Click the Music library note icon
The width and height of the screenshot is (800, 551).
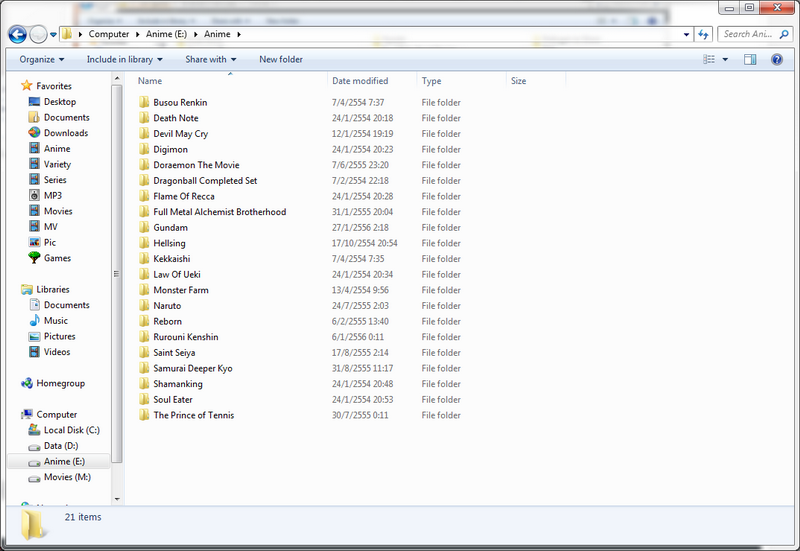pyautogui.click(x=34, y=320)
